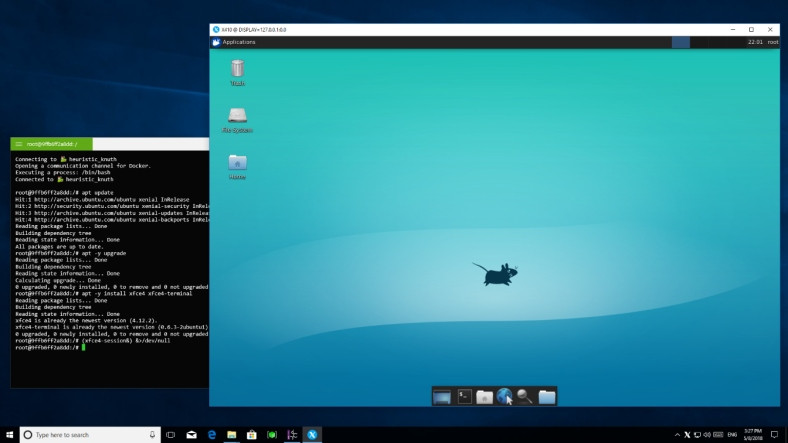The width and height of the screenshot is (788, 443).
Task: Click the X410 tray icon in the notification area
Action: [x=687, y=435]
